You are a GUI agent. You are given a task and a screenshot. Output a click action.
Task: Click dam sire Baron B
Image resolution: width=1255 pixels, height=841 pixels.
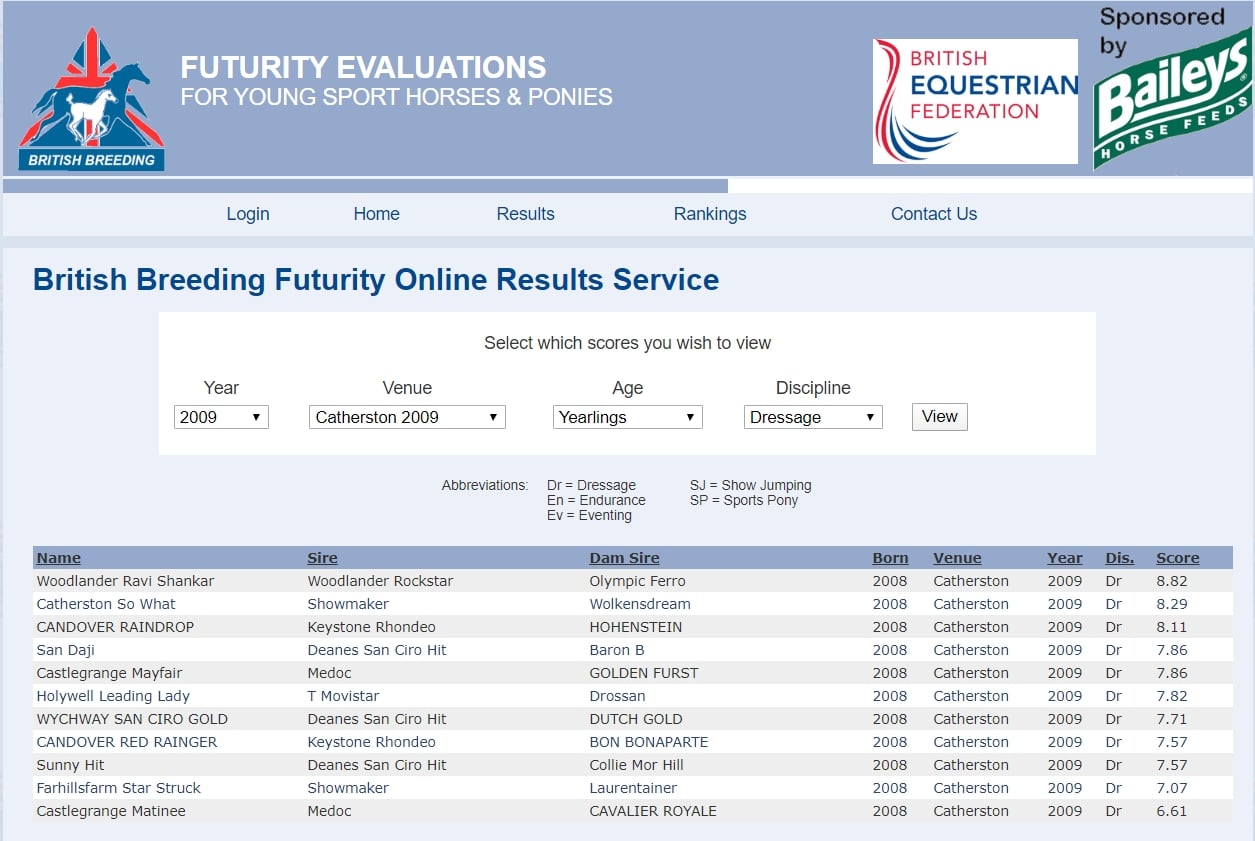coord(617,650)
